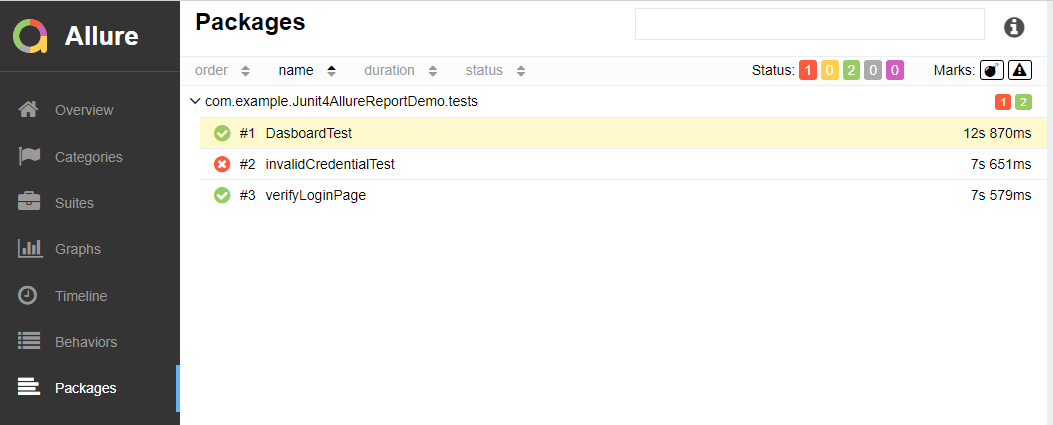Click the Timeline clock icon
Image resolution: width=1053 pixels, height=425 pixels.
29,296
